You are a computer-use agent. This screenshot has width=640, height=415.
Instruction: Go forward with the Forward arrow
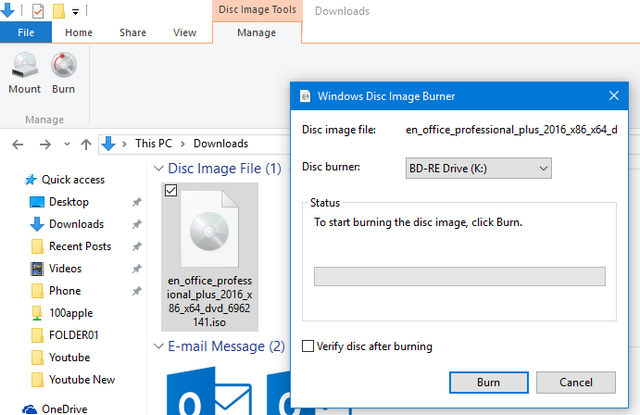pyautogui.click(x=45, y=144)
